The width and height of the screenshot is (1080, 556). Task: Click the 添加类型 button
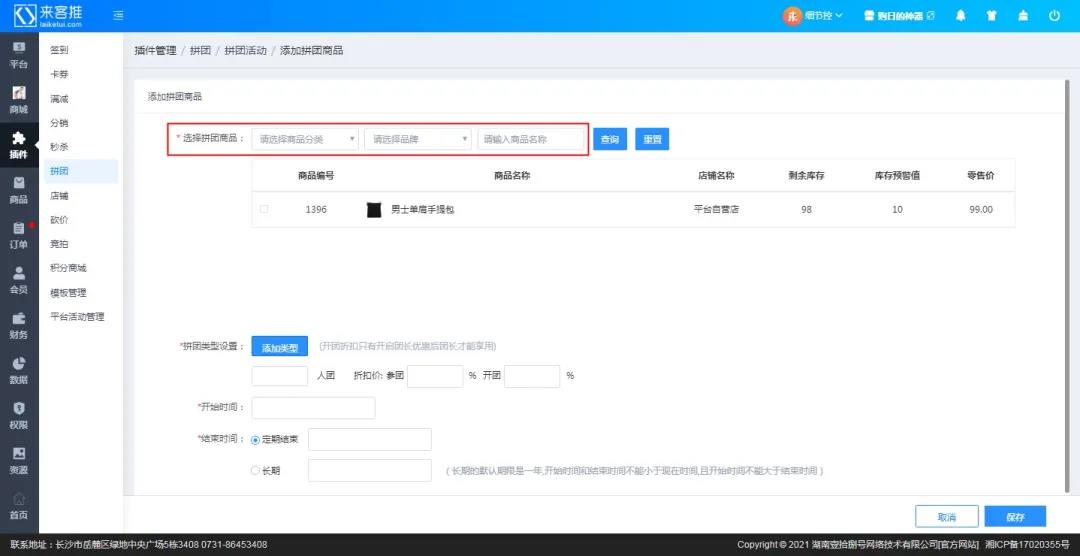click(280, 347)
